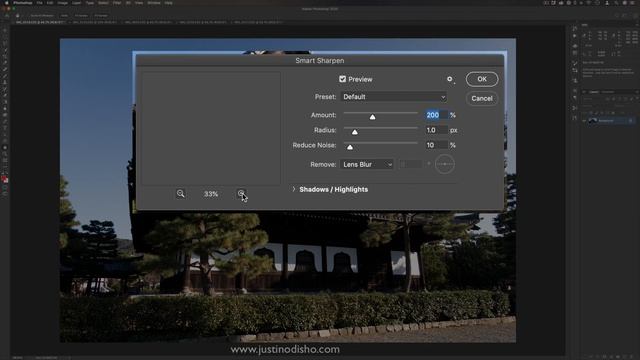Click the red foreground color swatch in the toolbar

[x=4, y=179]
